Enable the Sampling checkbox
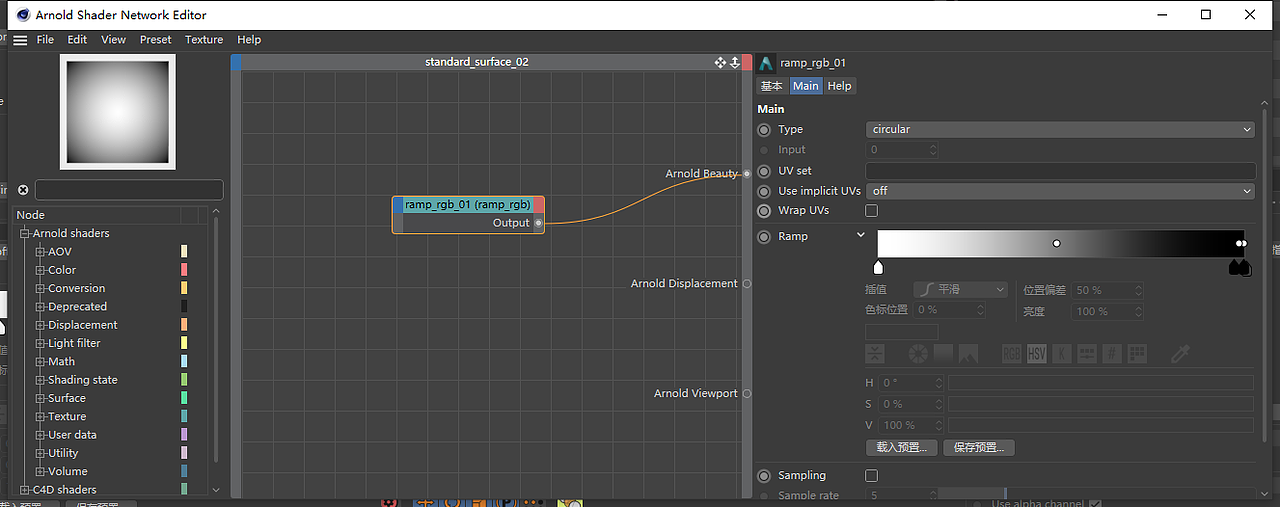 871,476
